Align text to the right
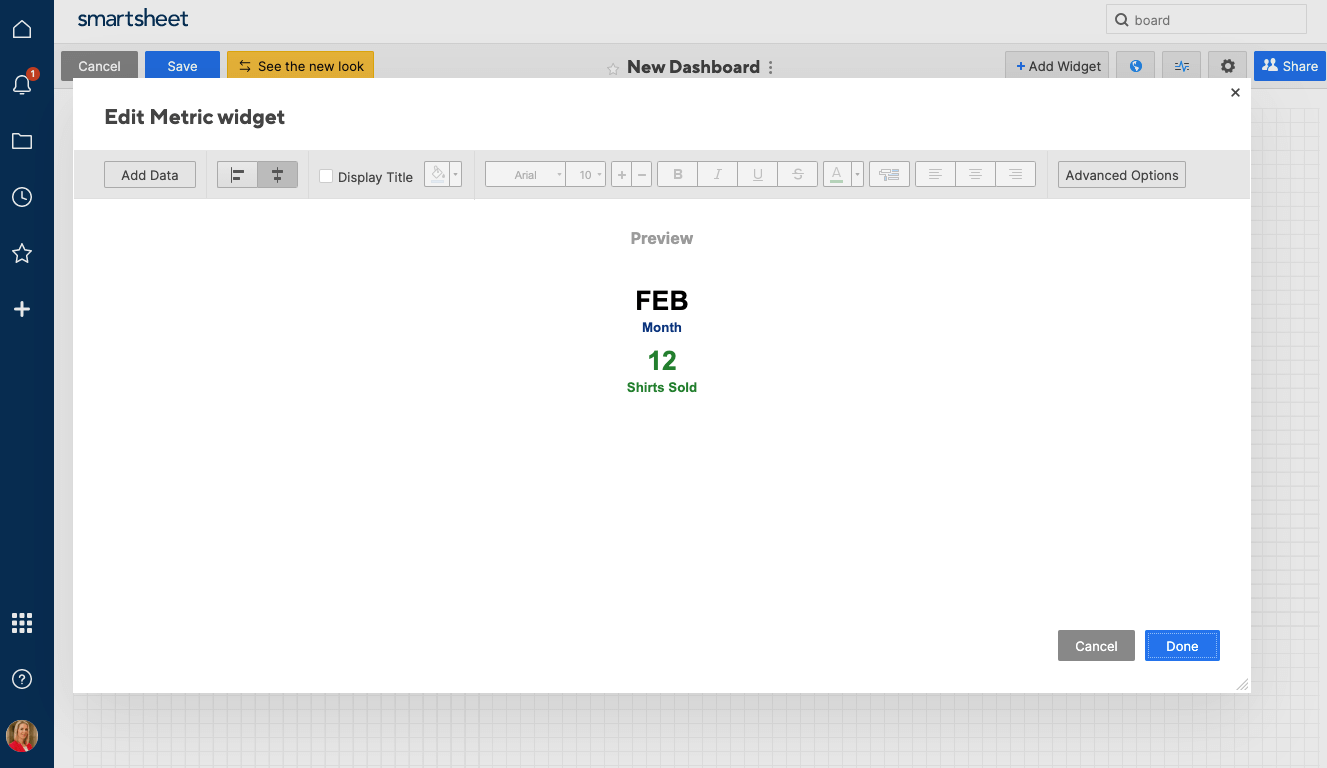The height and width of the screenshot is (768, 1327). (x=1015, y=175)
